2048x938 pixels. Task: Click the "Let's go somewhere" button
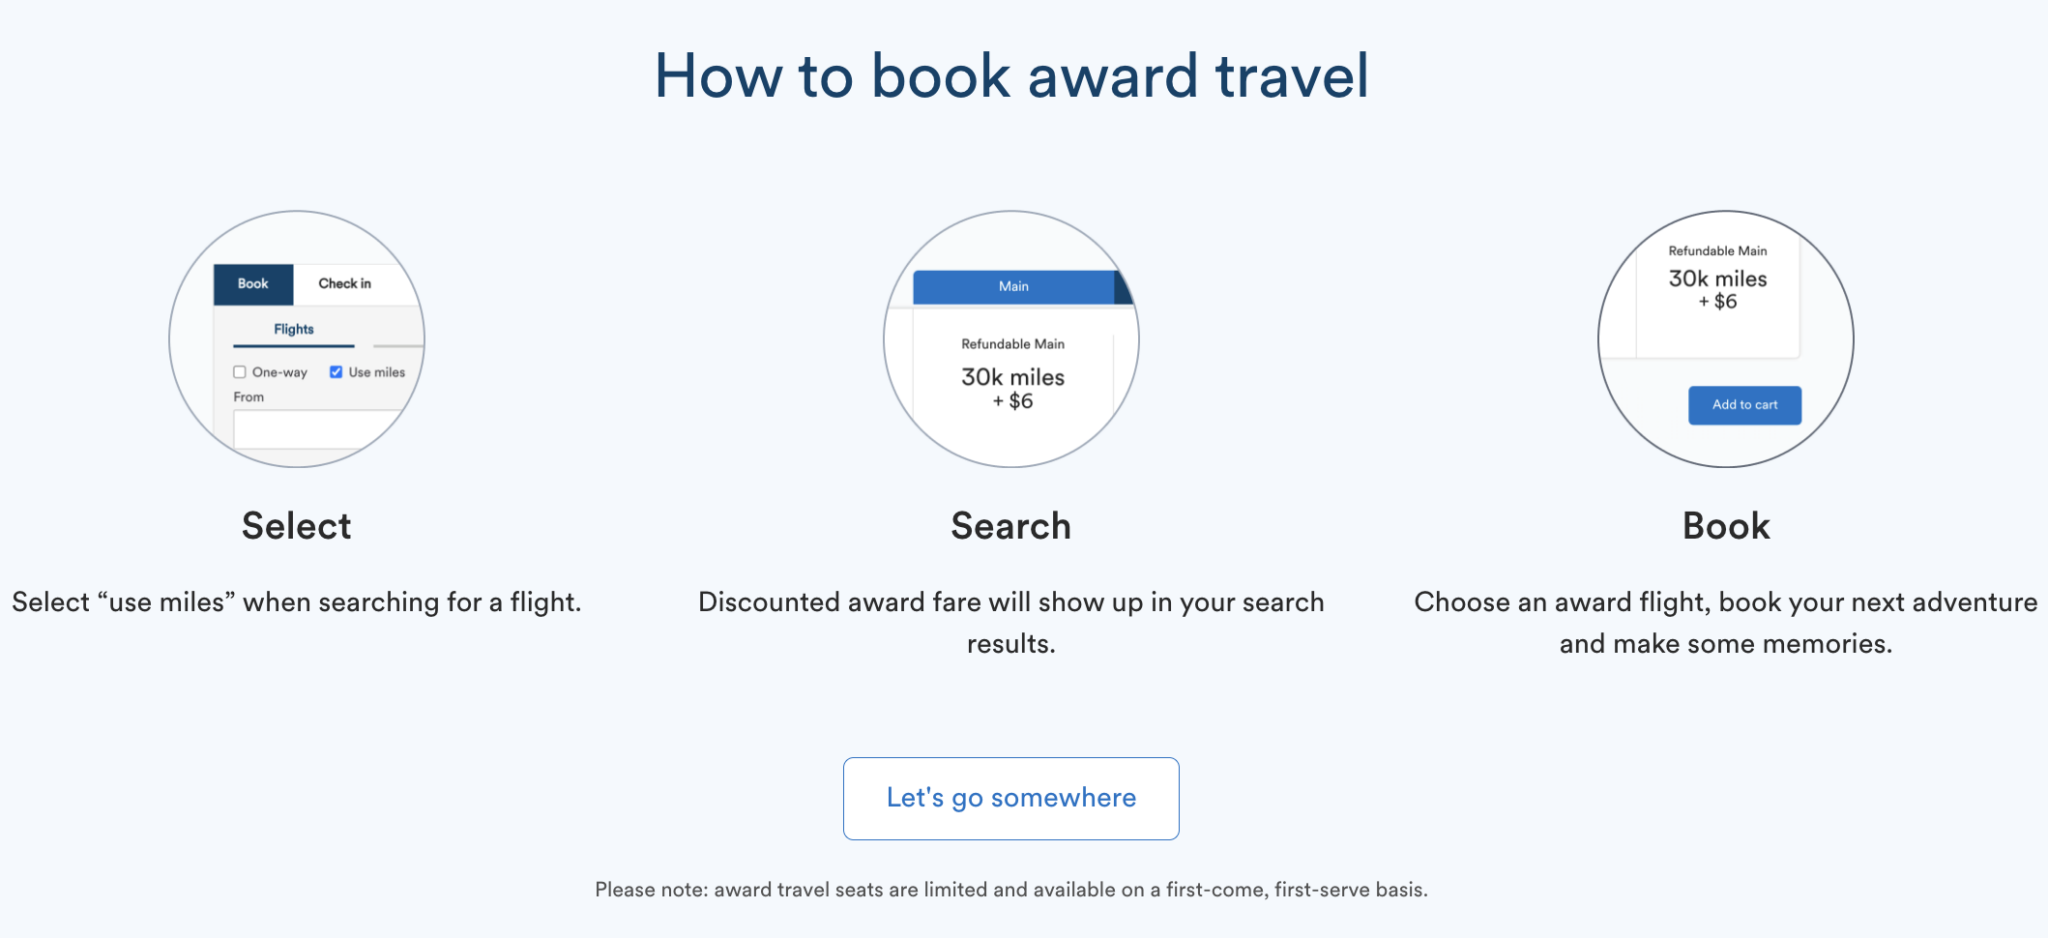(1011, 798)
